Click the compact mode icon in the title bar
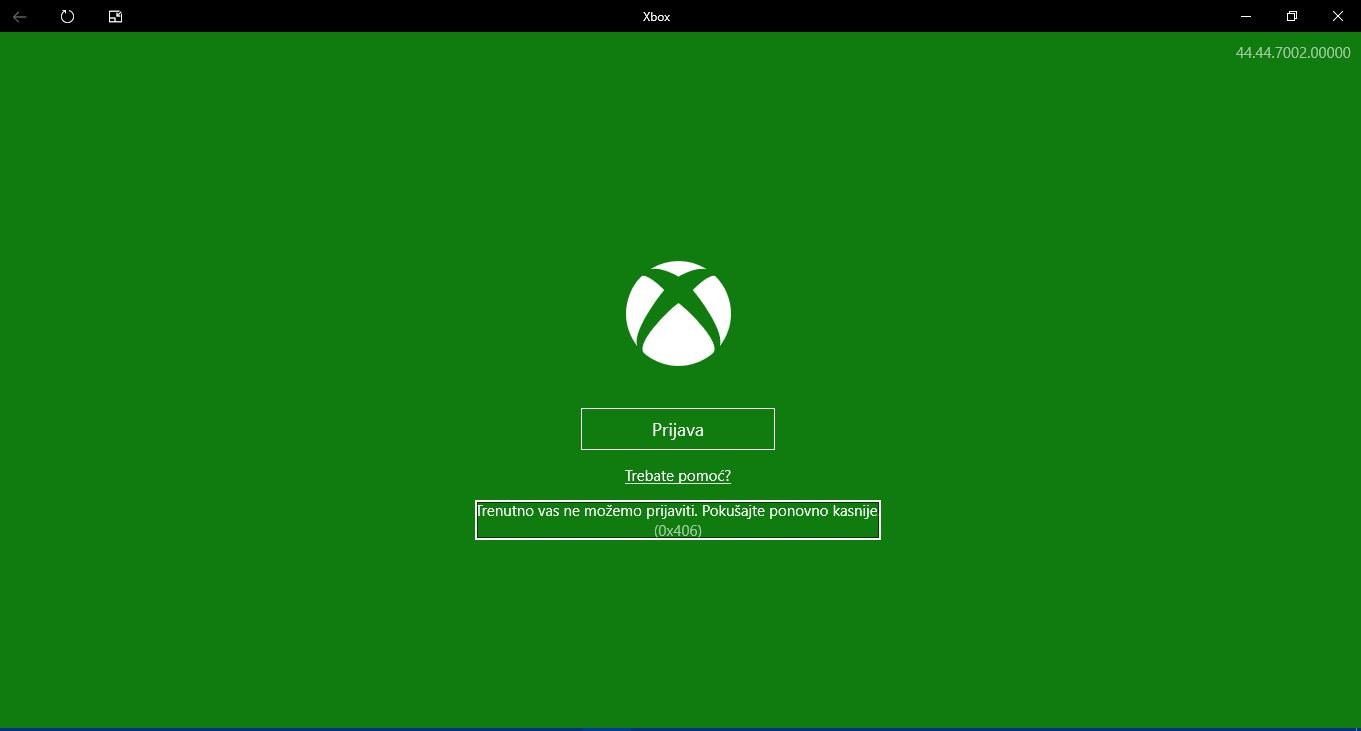1361x731 pixels. click(x=115, y=16)
